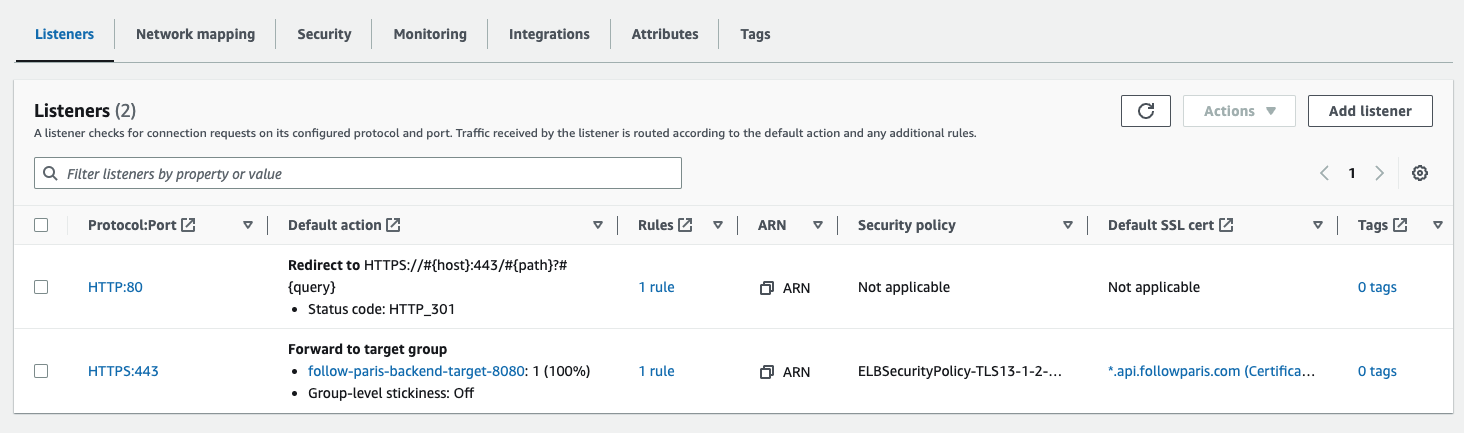The image size is (1464, 433).
Task: Open Protocol:Port external info icon
Action: [188, 225]
